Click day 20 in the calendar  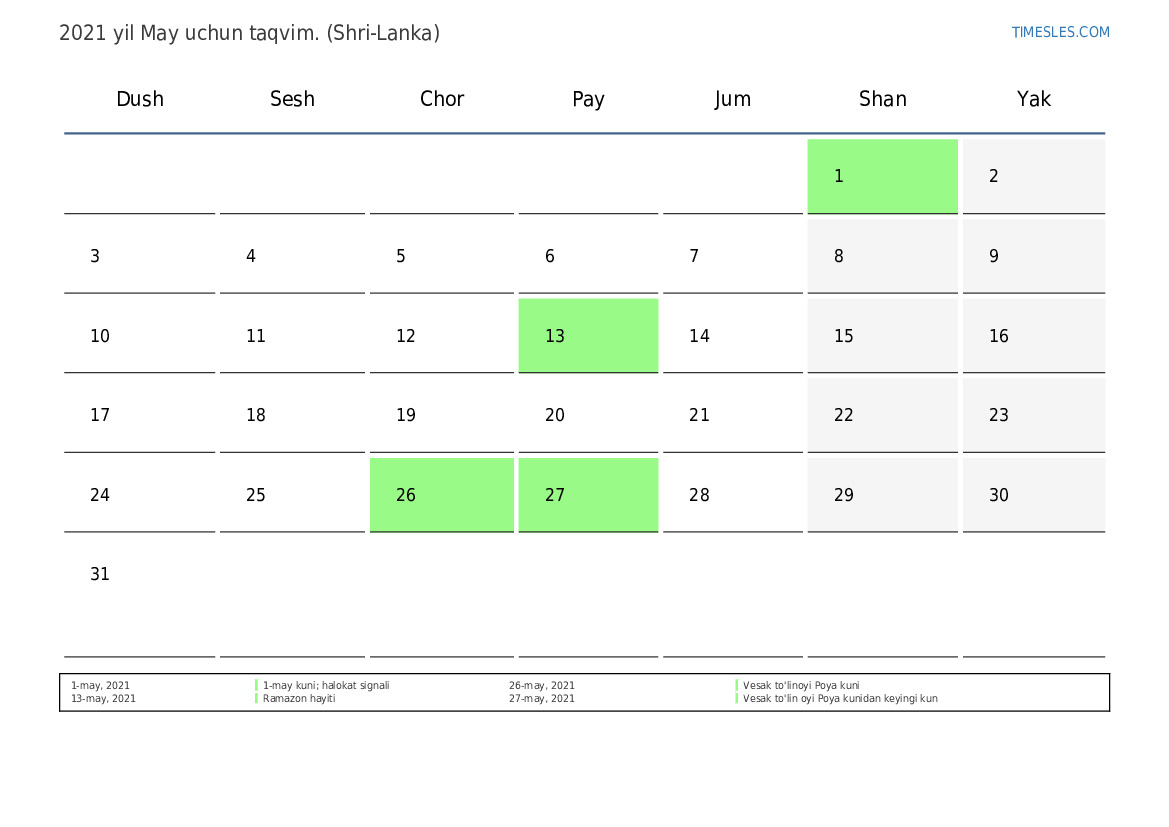[x=588, y=415]
